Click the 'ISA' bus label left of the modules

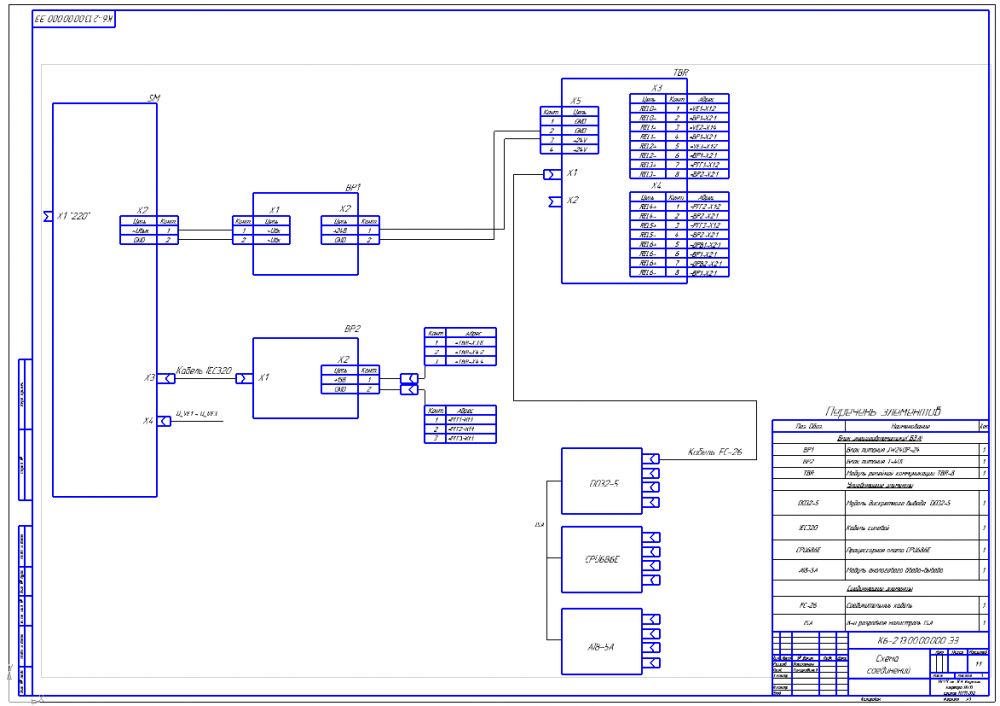tap(539, 525)
